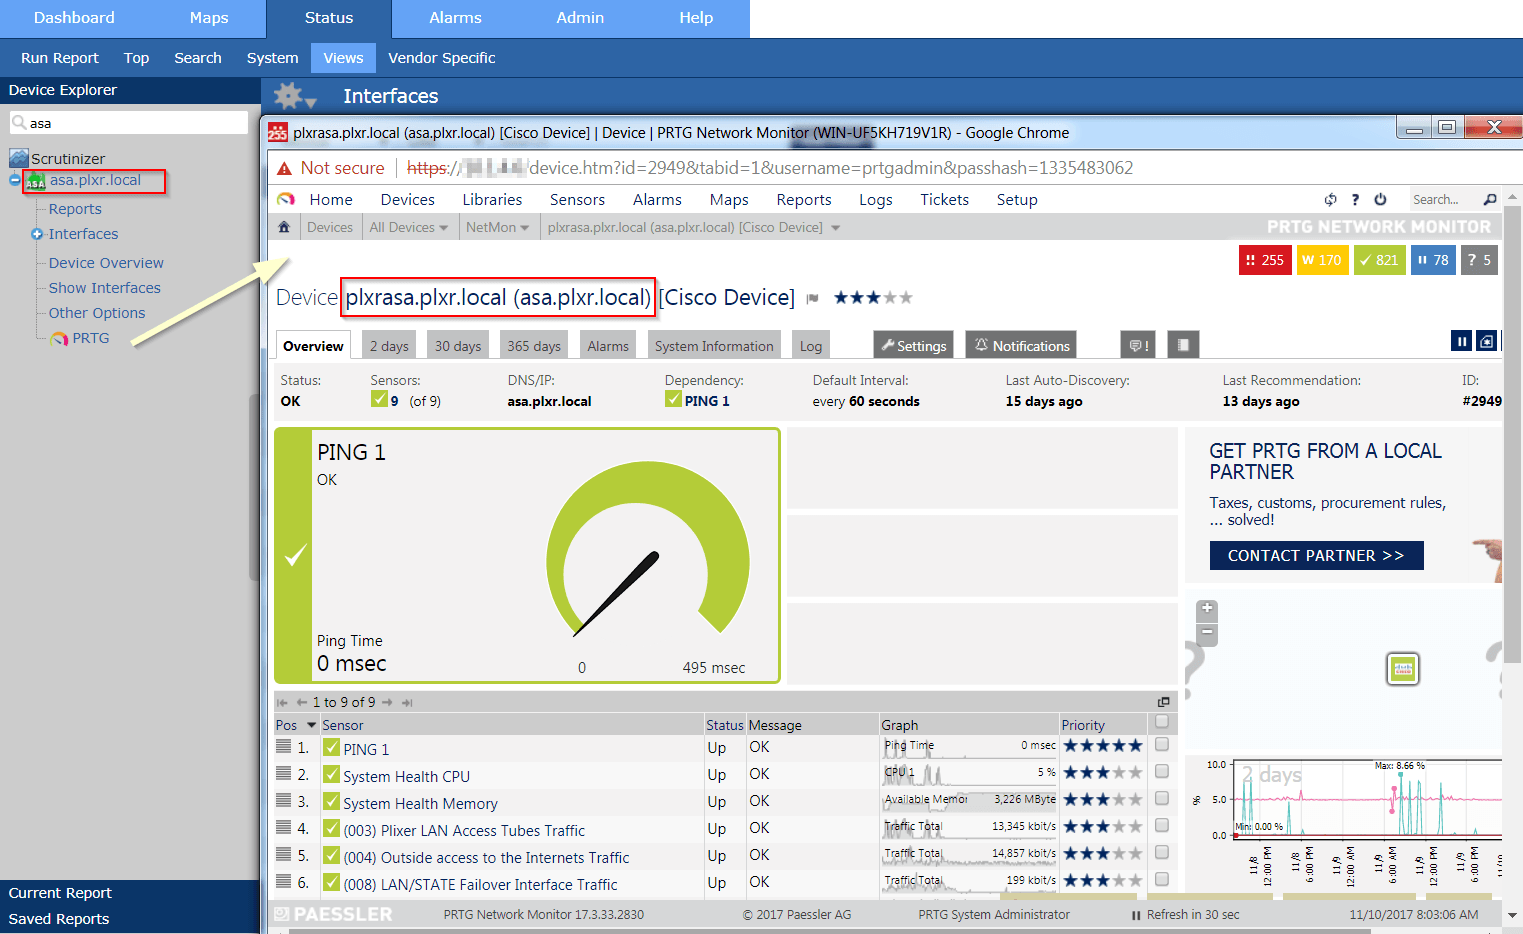Open Saved Reports in the sidebar

[59, 919]
